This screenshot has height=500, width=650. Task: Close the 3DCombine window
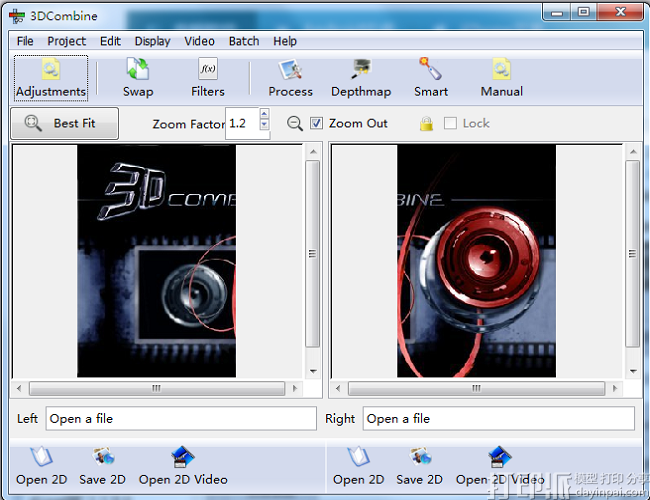(x=621, y=12)
